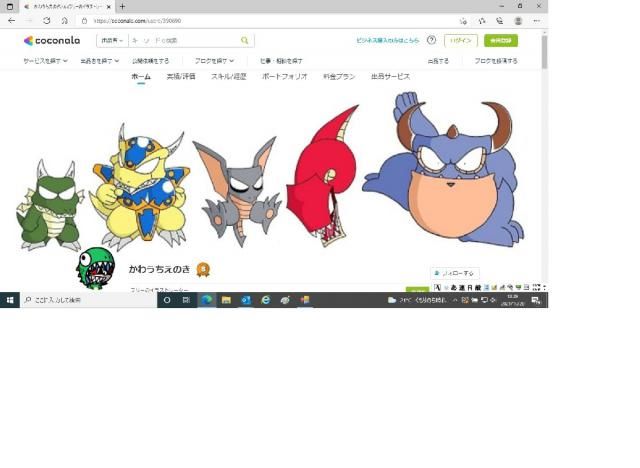640x468 pixels.
Task: Switch to the 'ポートフォリオ' tab
Action: [284, 76]
